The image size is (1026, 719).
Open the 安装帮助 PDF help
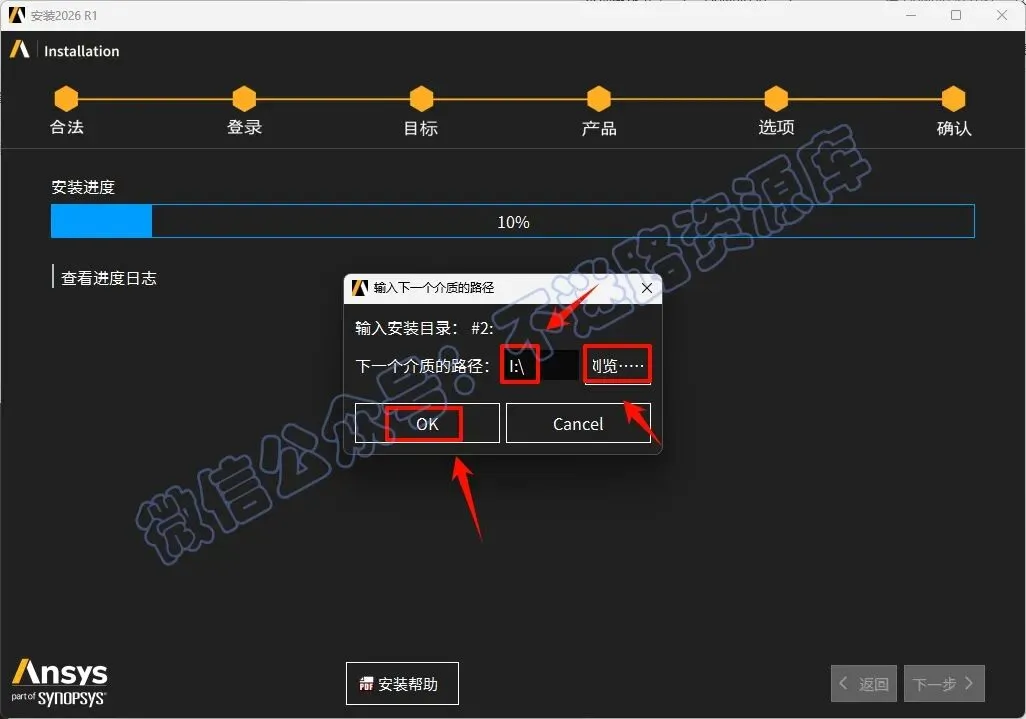pos(402,684)
